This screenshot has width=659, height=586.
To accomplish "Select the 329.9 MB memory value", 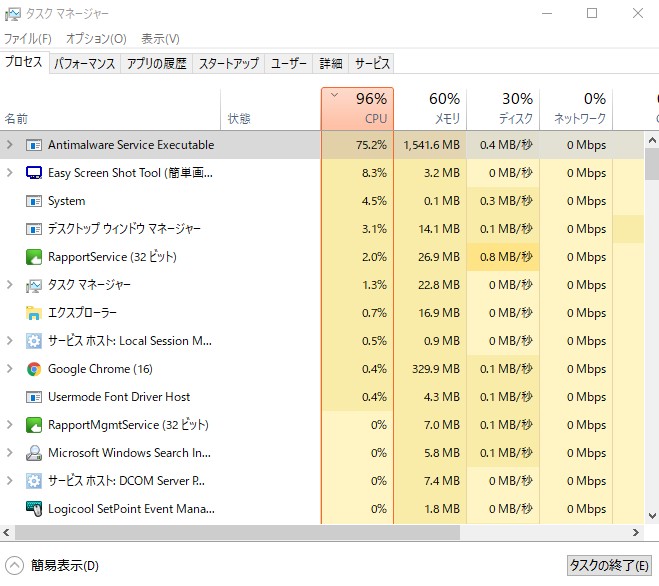I will point(436,369).
